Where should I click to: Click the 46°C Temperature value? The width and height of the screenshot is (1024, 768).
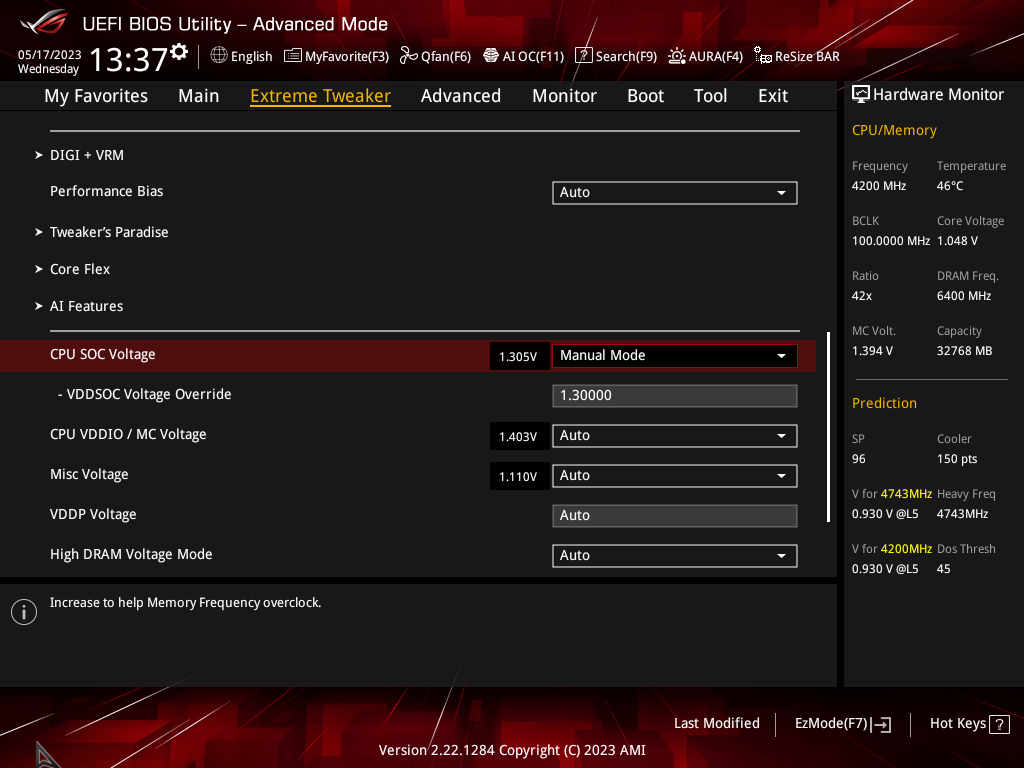coord(950,186)
